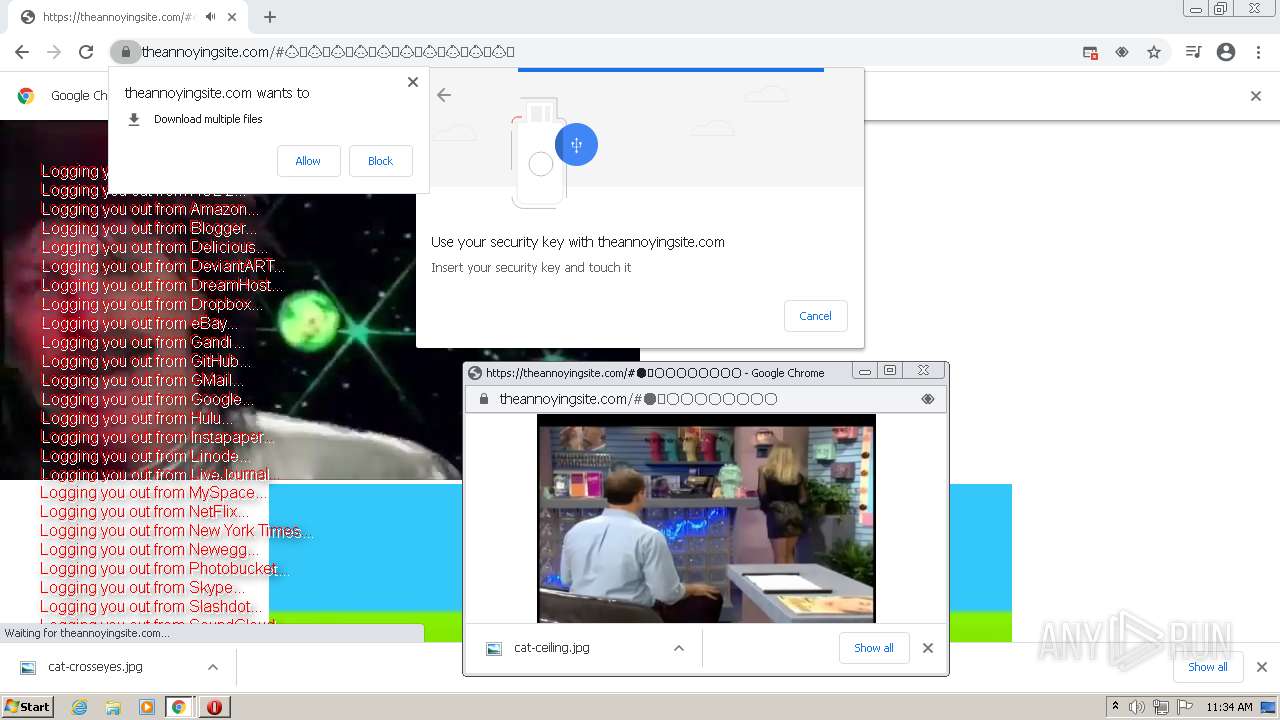Click the lock icon in the address bar
The height and width of the screenshot is (720, 1280).
point(124,52)
